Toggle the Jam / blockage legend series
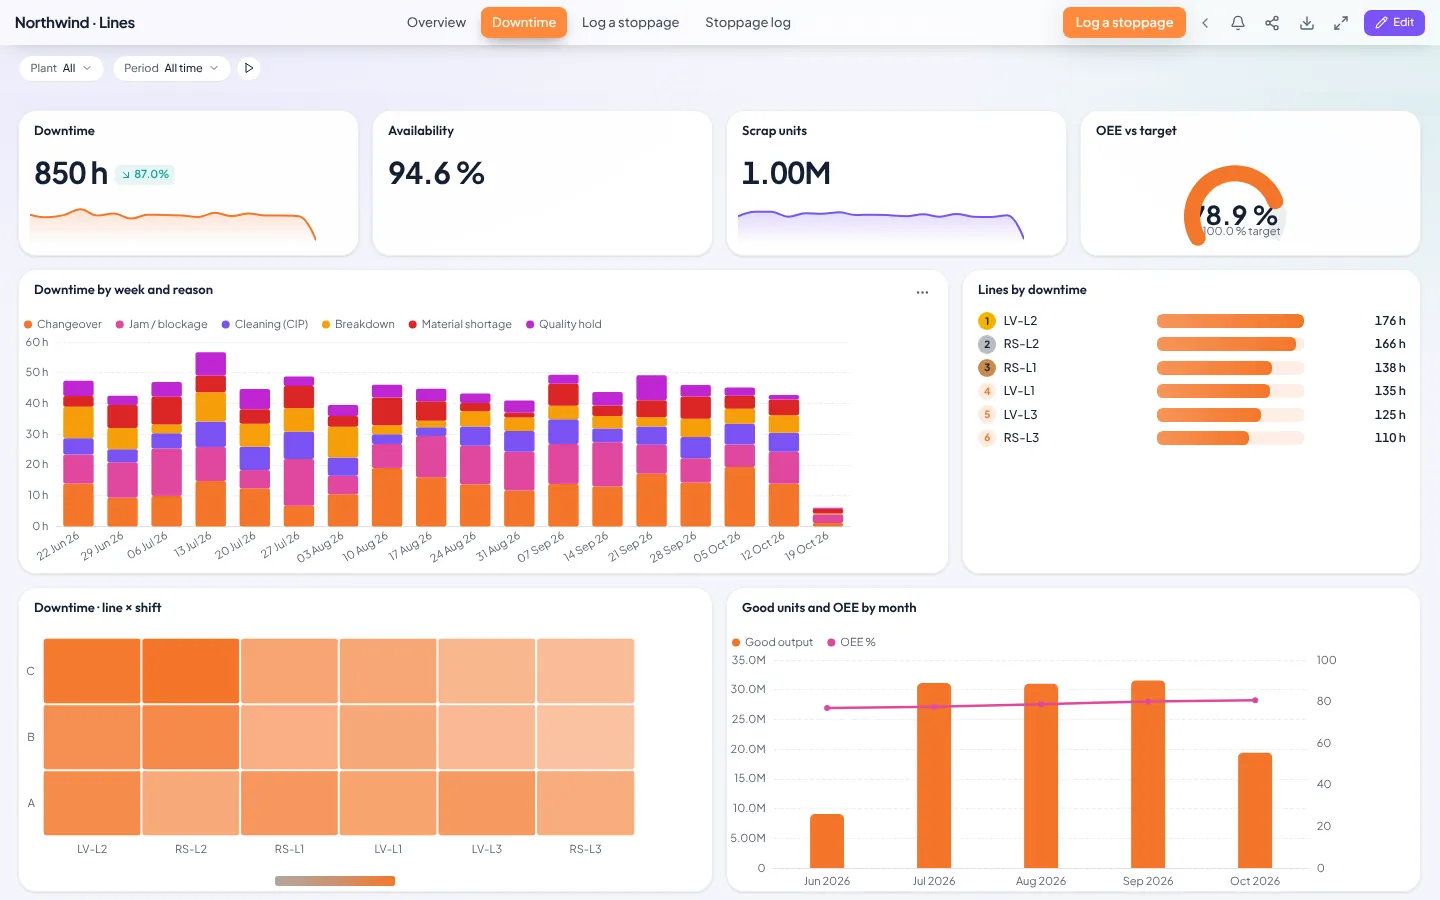The width and height of the screenshot is (1440, 900). [x=162, y=324]
